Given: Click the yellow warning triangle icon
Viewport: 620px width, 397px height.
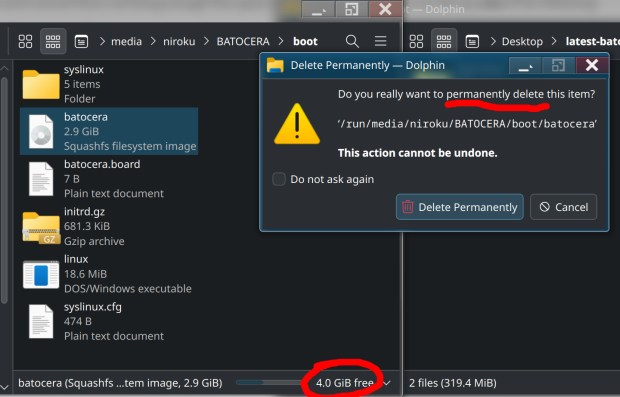Looking at the screenshot, I should [x=297, y=125].
